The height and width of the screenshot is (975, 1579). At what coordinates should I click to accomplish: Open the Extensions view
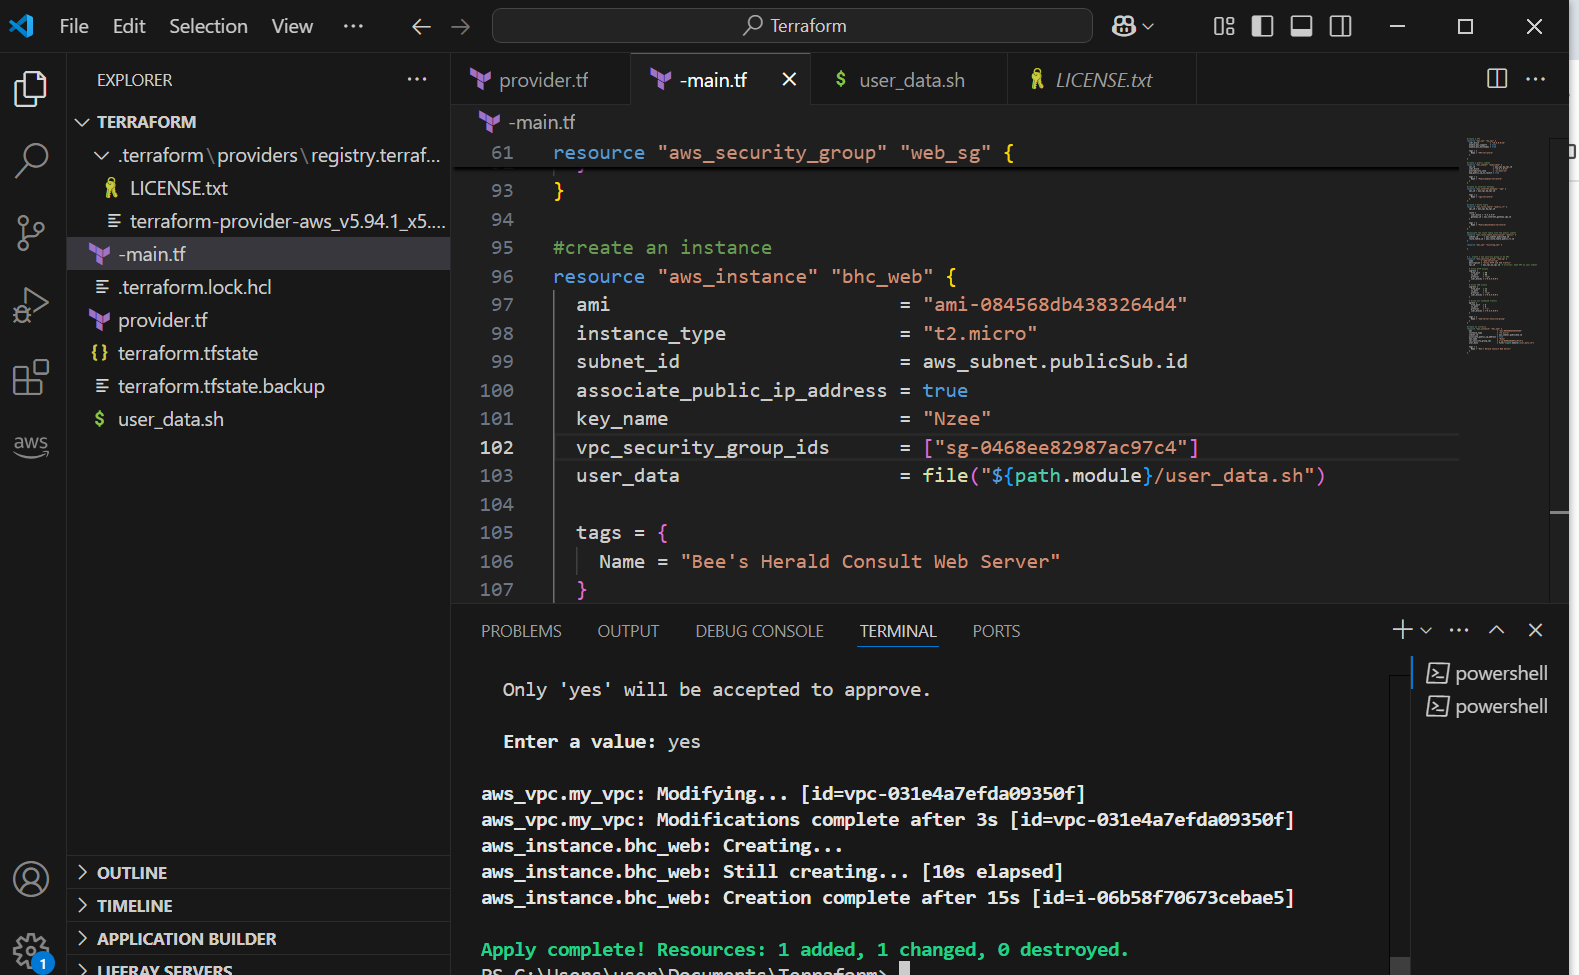pyautogui.click(x=31, y=377)
